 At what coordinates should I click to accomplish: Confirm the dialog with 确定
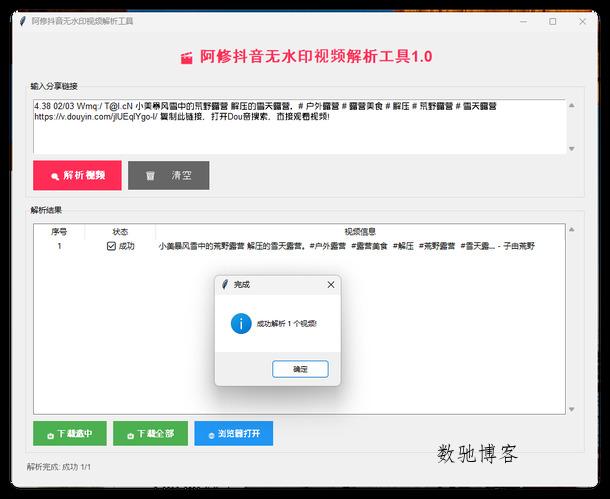pos(300,369)
